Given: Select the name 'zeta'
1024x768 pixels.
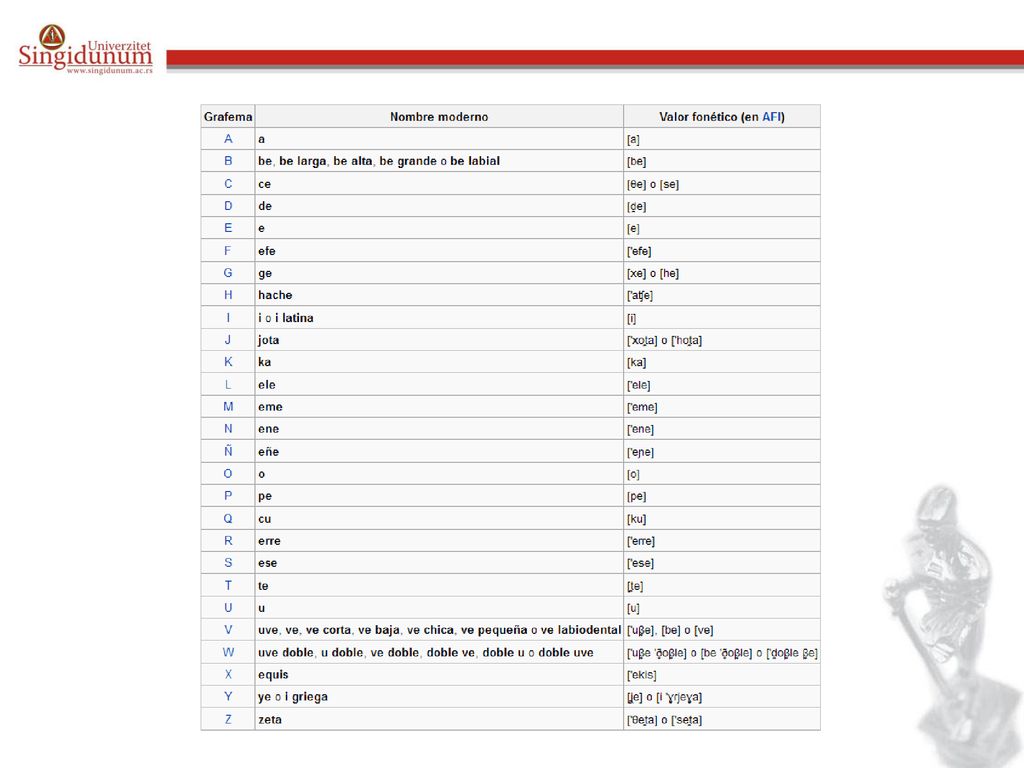Looking at the screenshot, I should click(x=270, y=720).
